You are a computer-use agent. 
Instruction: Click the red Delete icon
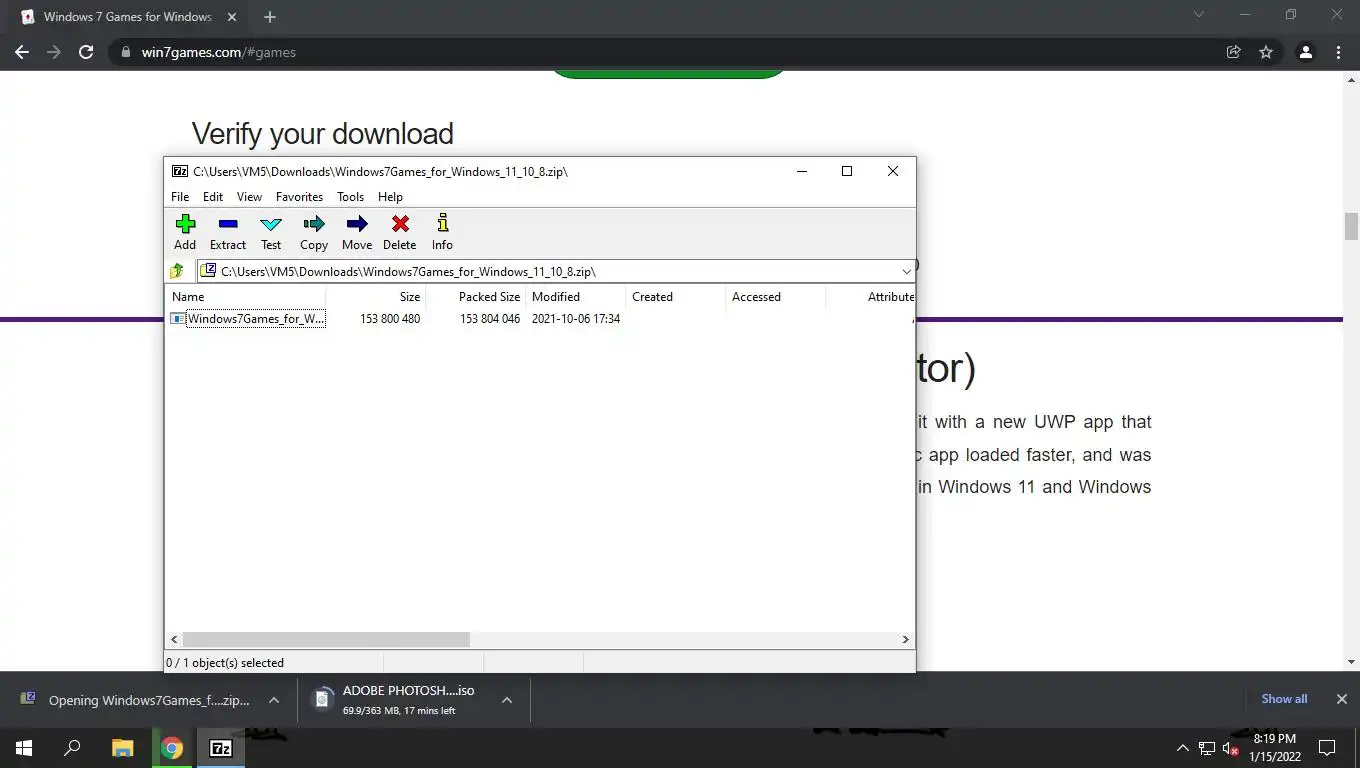(400, 232)
